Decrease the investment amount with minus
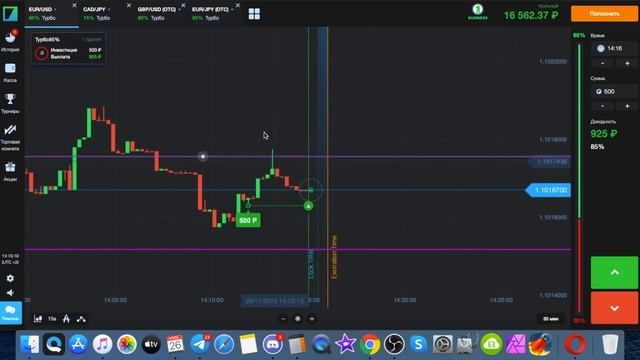This screenshot has height=360, width=640. [x=602, y=106]
